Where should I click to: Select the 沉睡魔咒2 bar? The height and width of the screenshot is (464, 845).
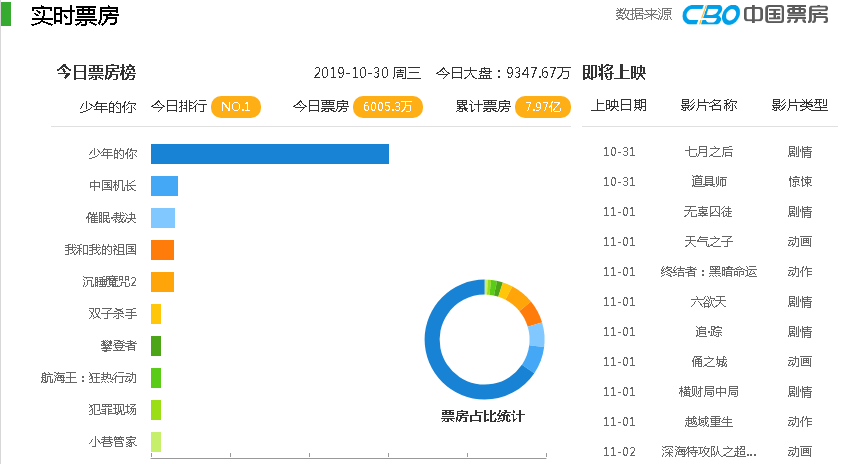click(162, 282)
